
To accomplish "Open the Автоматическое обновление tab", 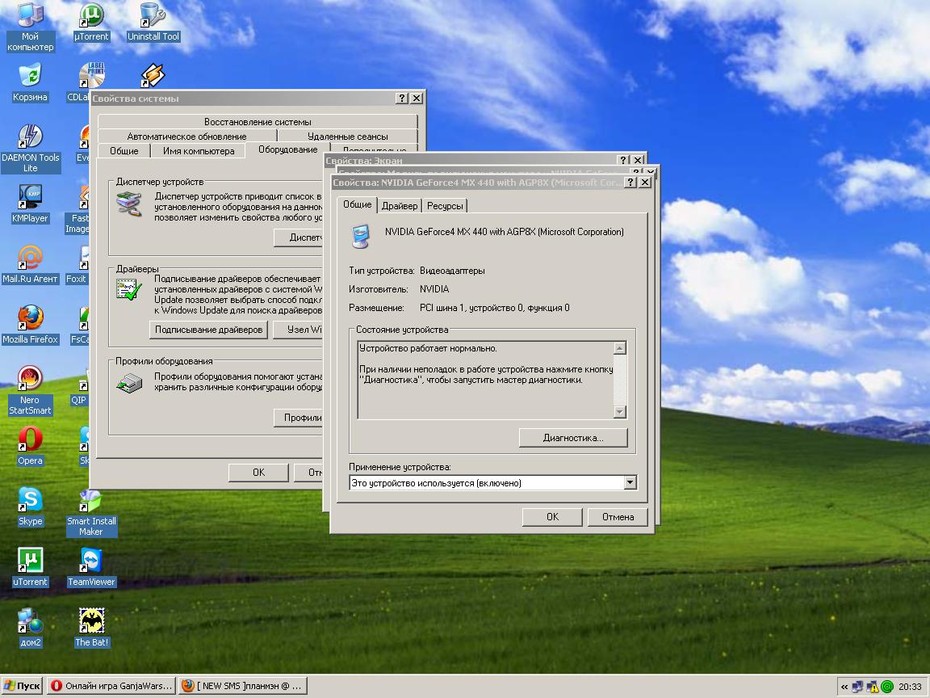I will (x=186, y=136).
